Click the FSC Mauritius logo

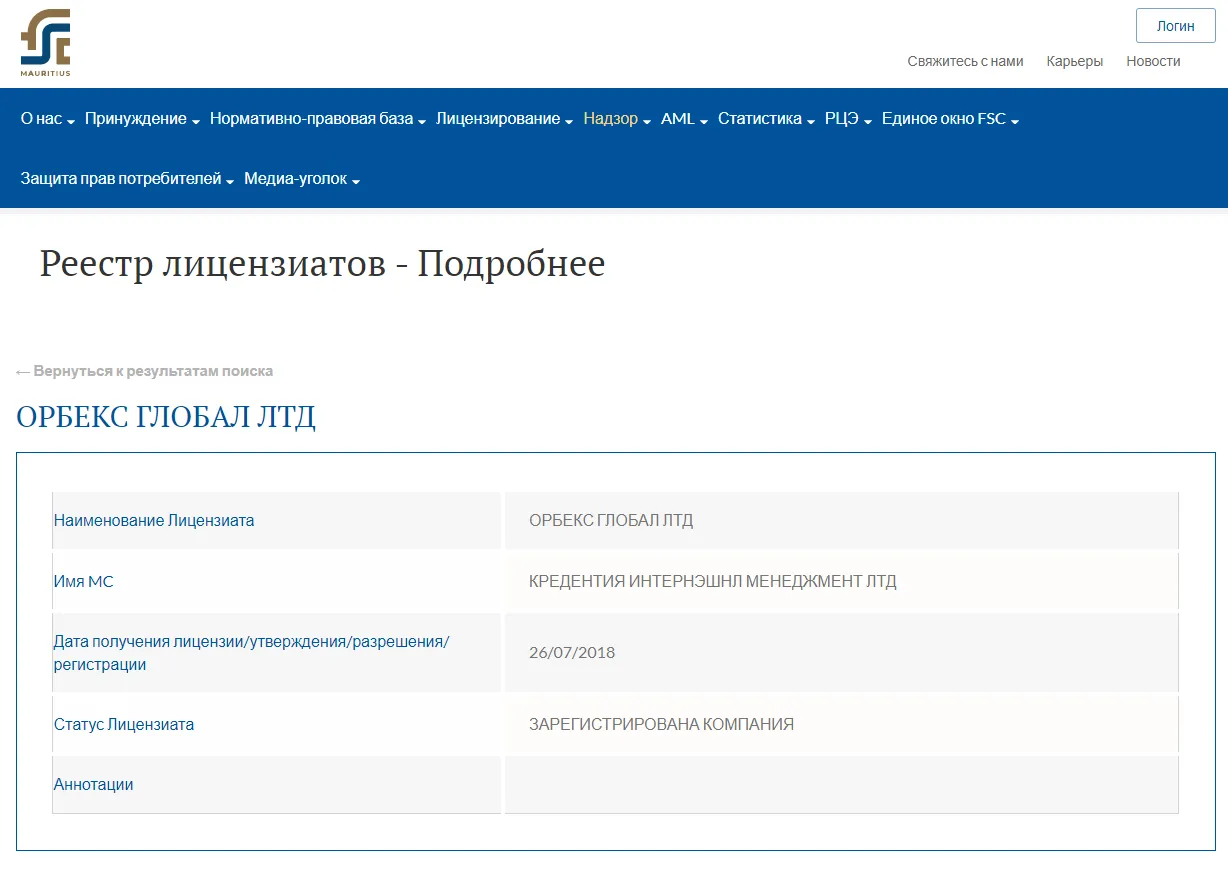45,43
